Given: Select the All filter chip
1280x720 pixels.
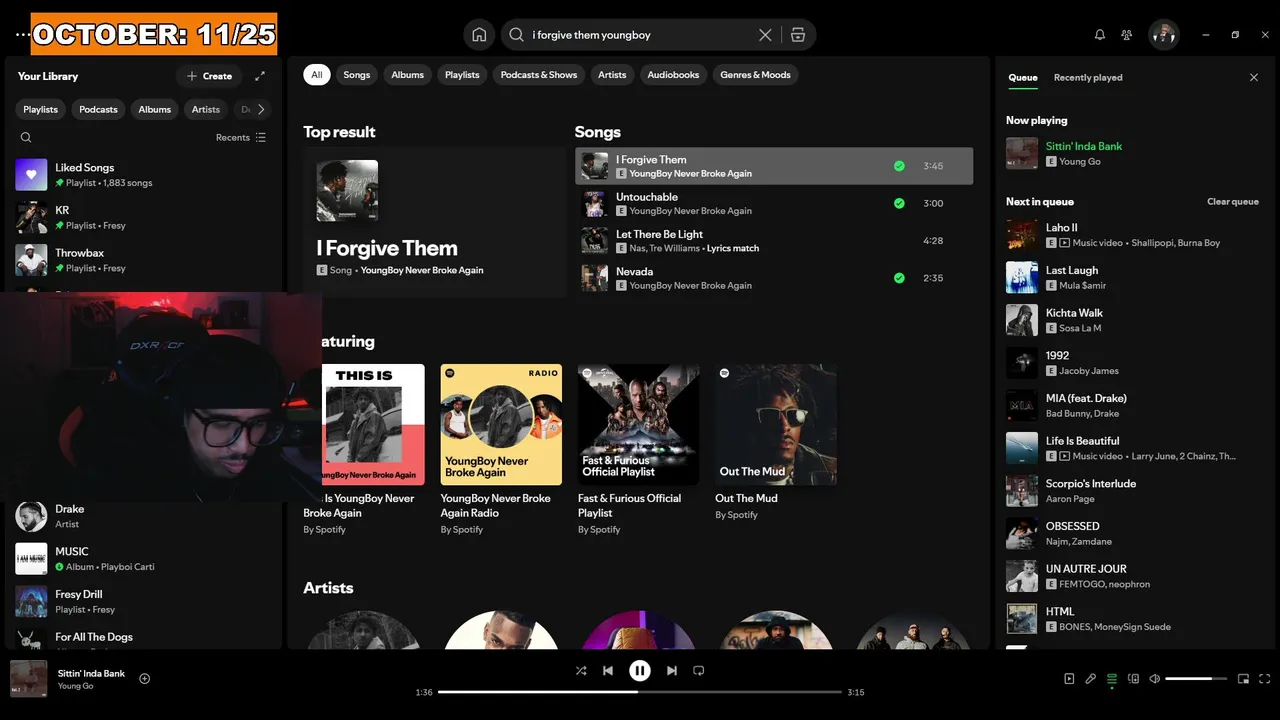Looking at the screenshot, I should click(317, 75).
